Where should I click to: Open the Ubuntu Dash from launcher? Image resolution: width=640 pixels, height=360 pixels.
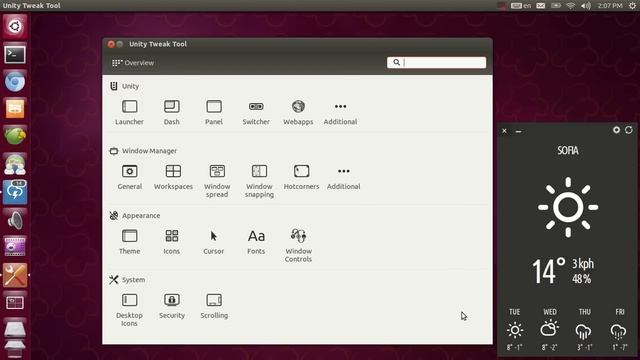click(x=15, y=27)
